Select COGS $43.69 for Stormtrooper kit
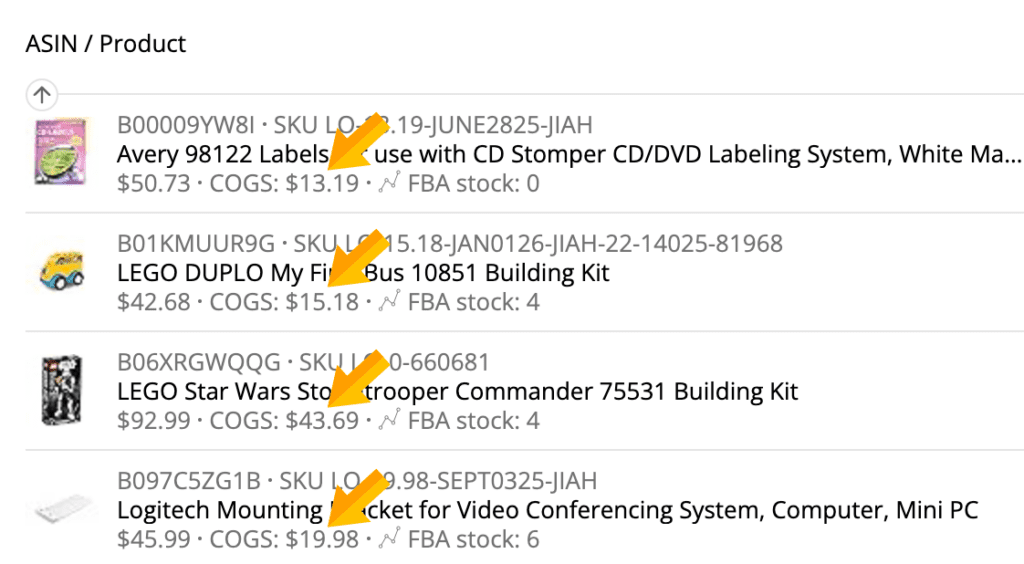 coord(322,420)
